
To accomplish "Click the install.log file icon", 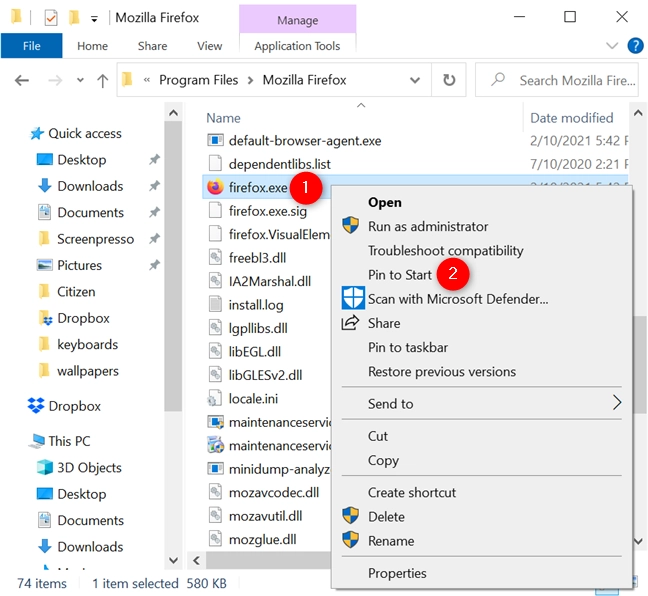I will point(215,305).
